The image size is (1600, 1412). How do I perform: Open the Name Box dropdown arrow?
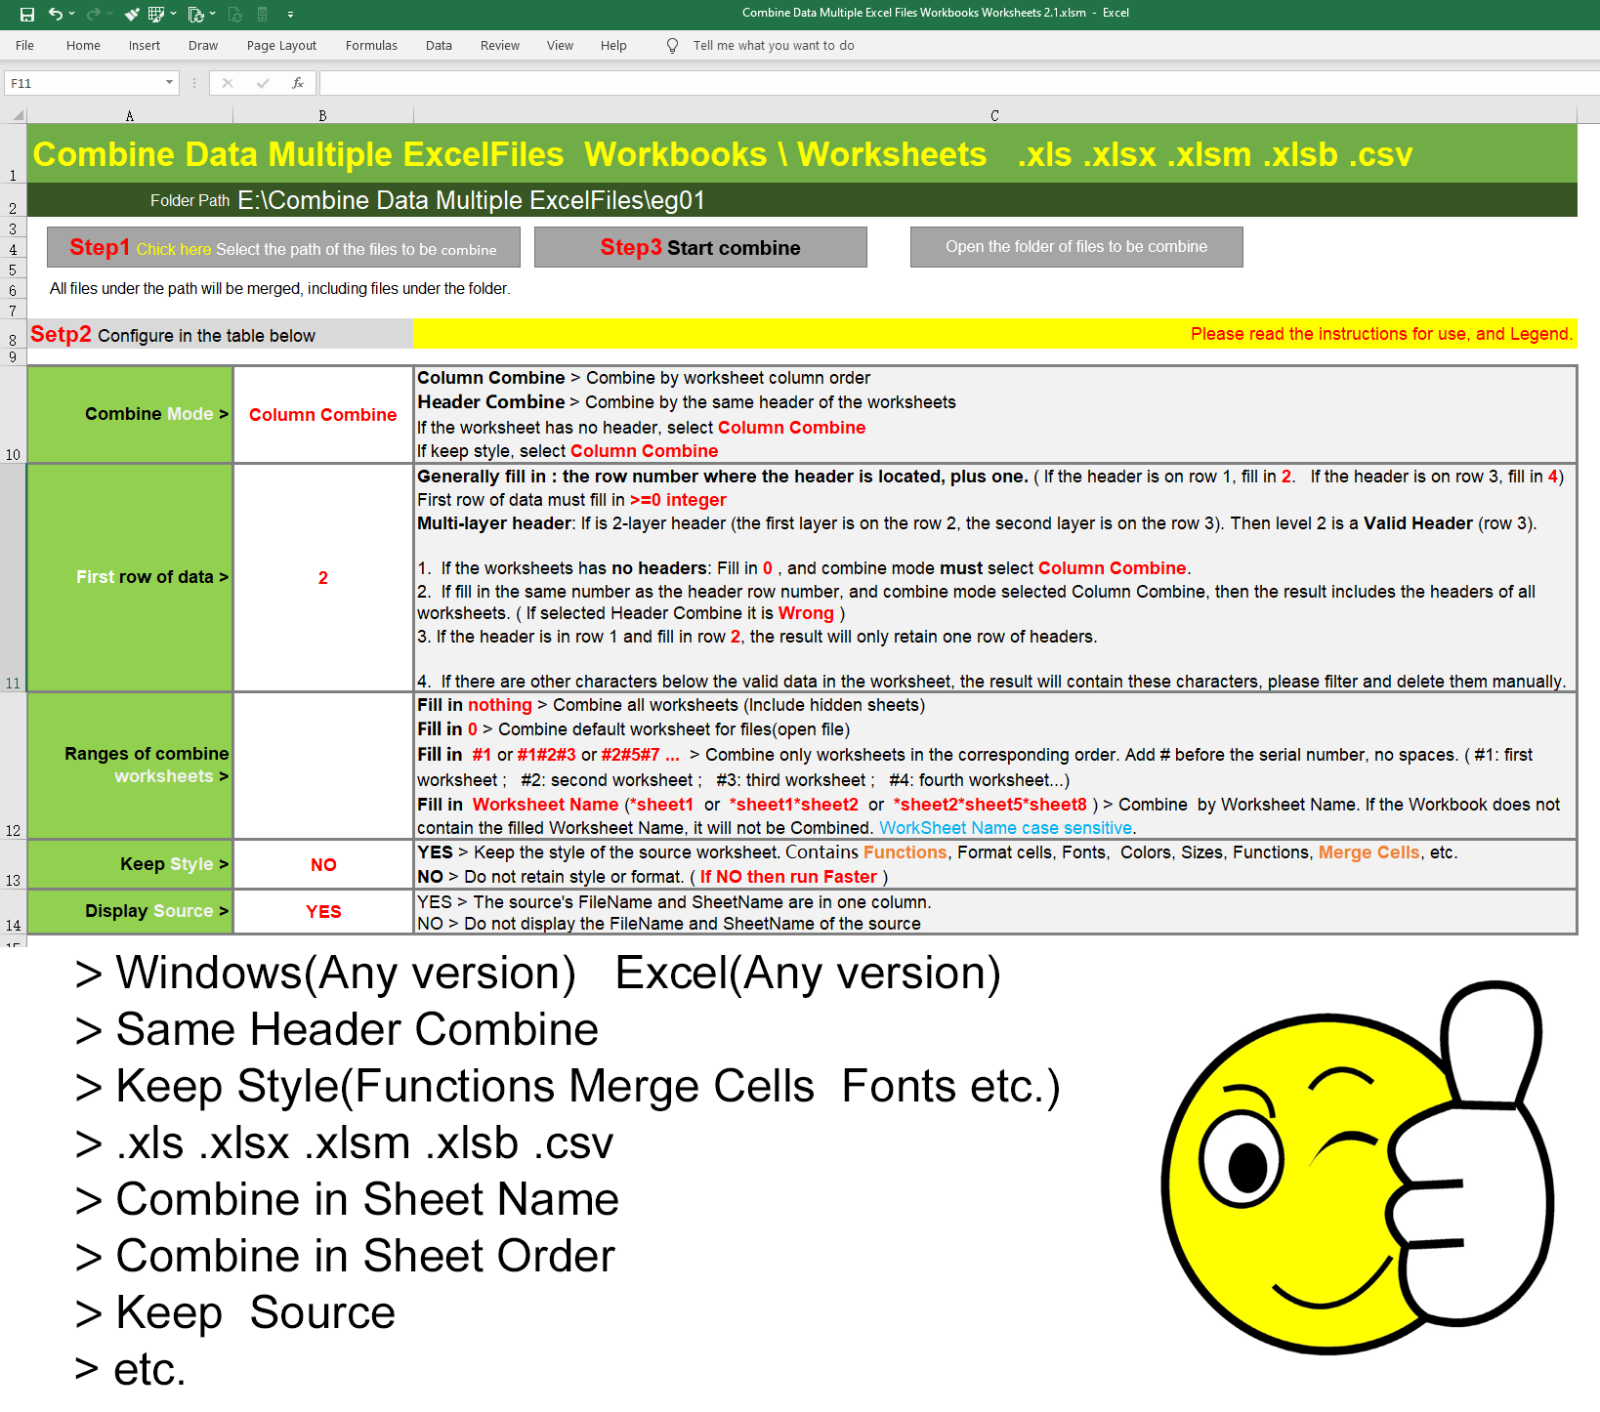pos(169,83)
